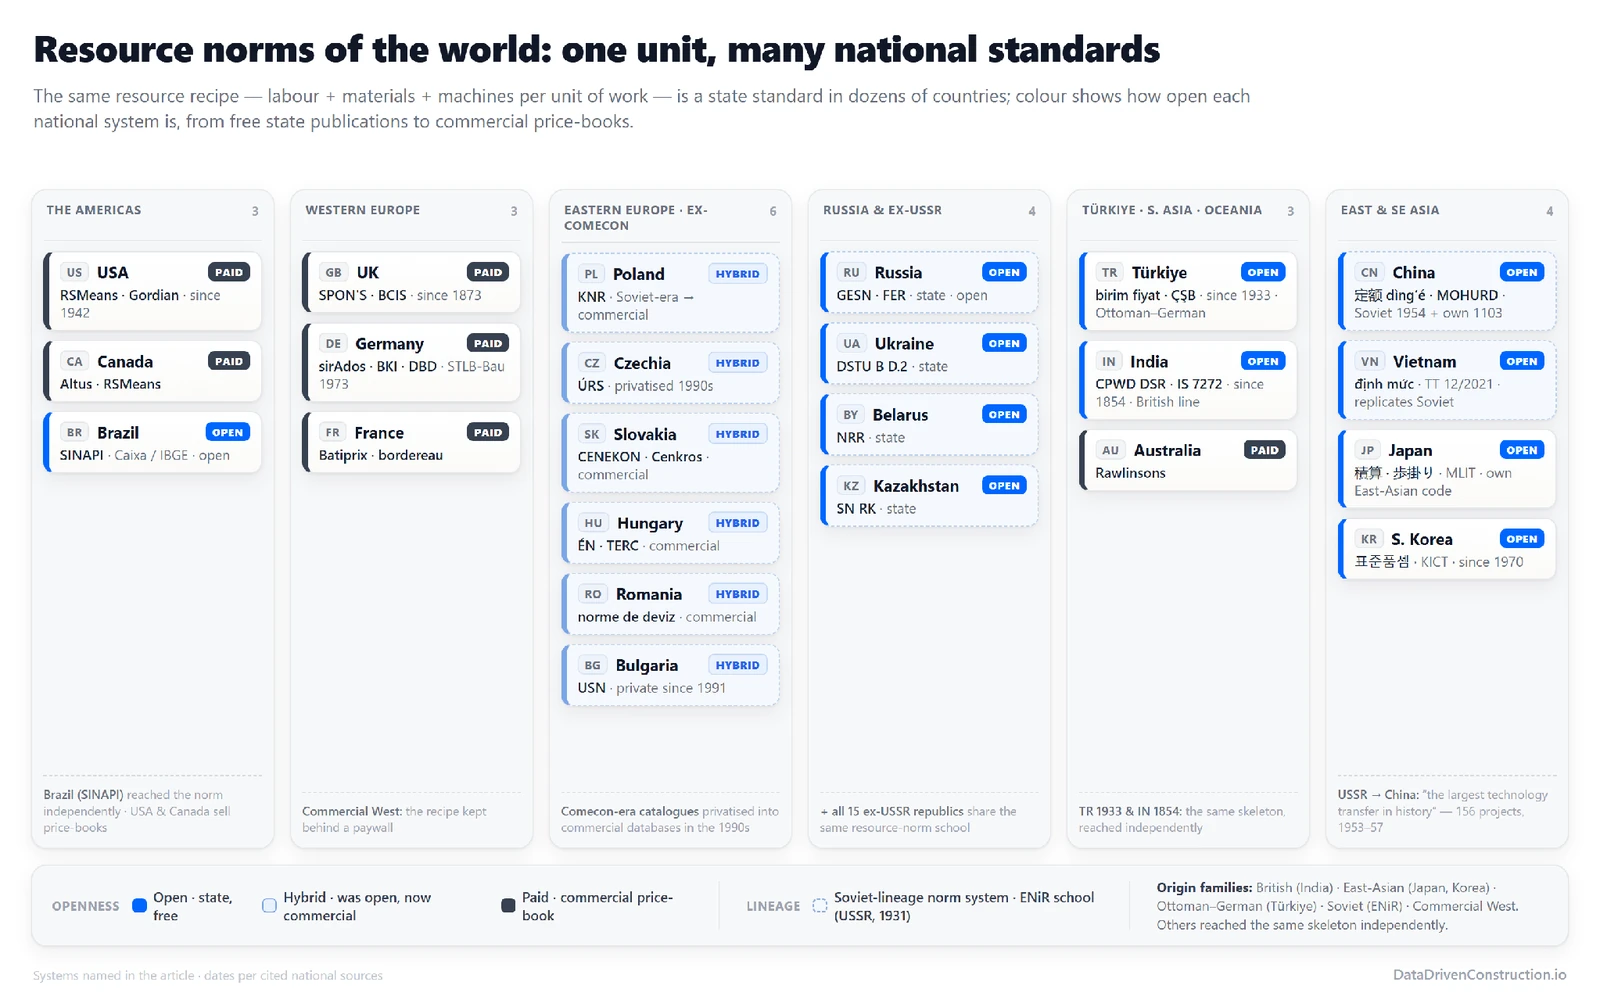
Task: Select EAST & SE ASIA column header
Action: tap(1390, 210)
